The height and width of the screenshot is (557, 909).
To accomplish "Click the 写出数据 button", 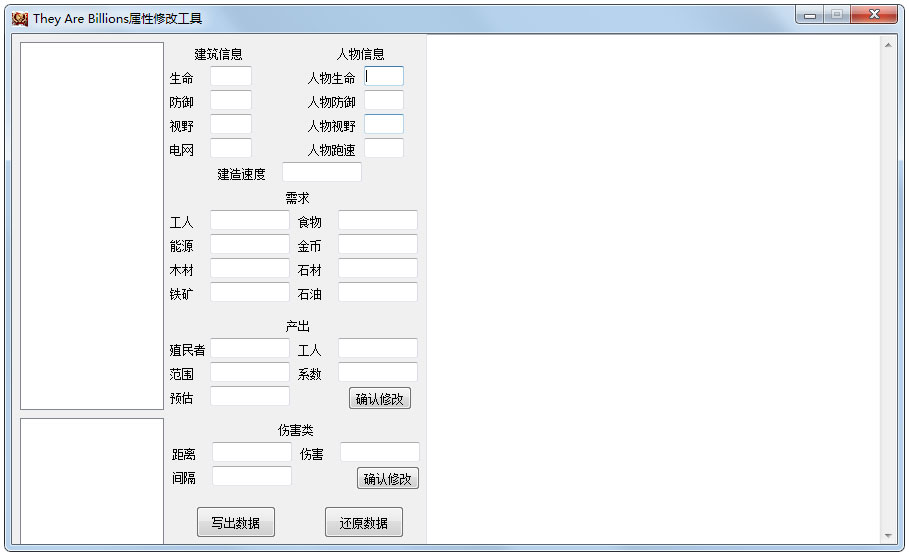I will (235, 522).
